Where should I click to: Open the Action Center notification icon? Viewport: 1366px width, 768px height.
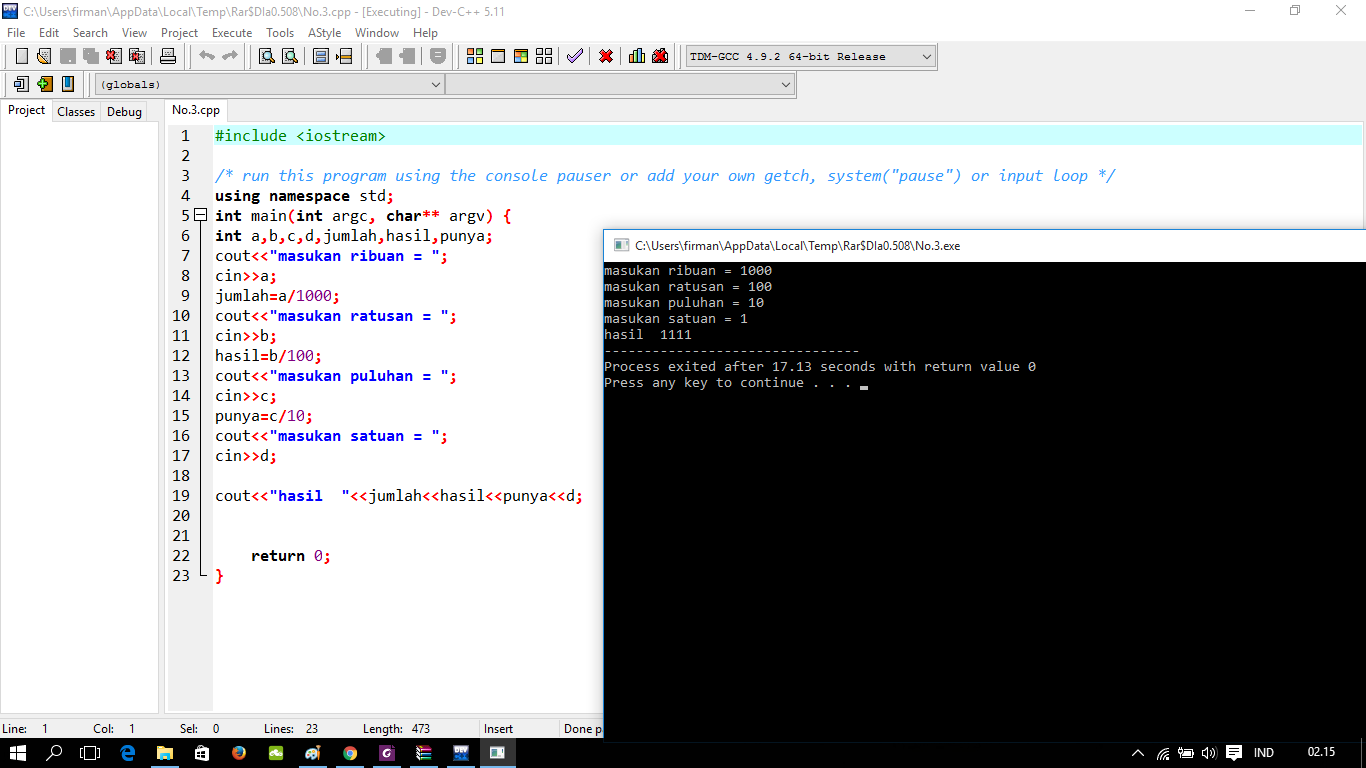pyautogui.click(x=1234, y=753)
